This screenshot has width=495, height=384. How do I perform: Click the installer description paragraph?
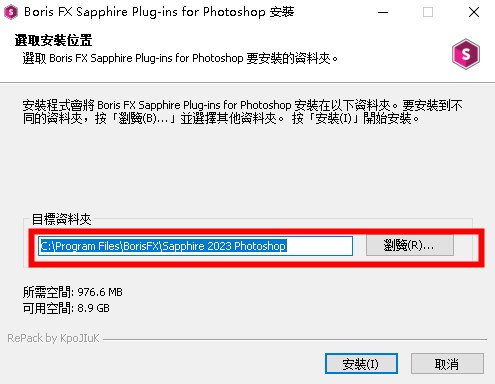pos(242,111)
